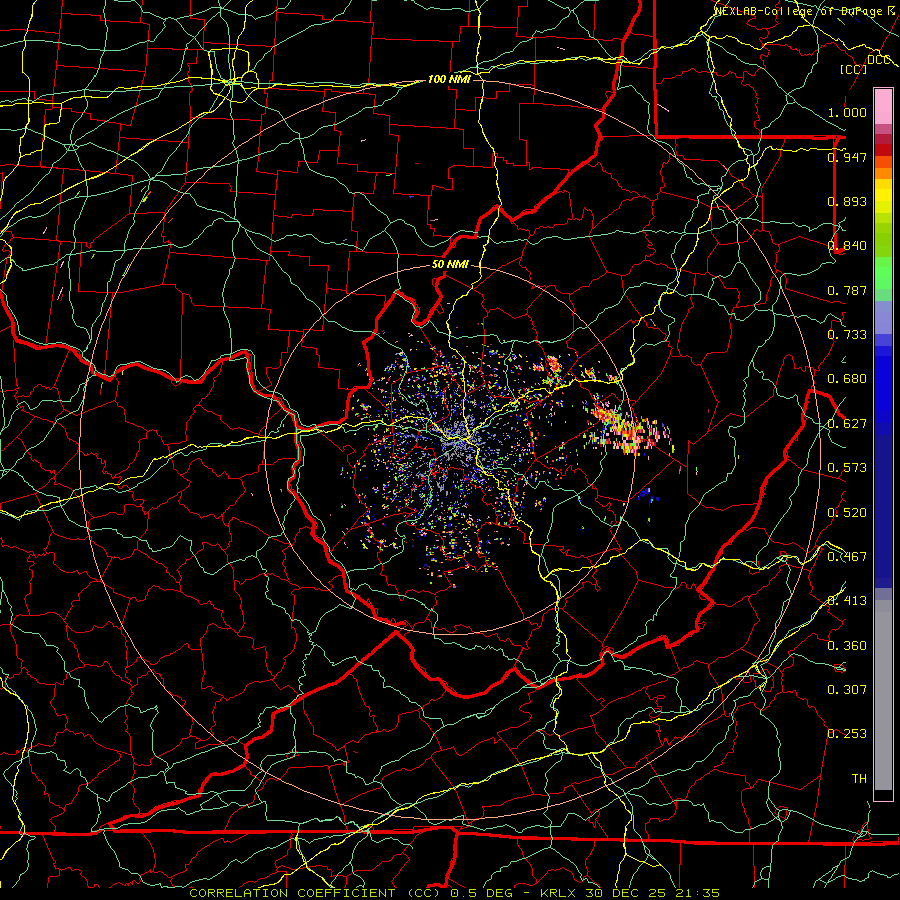Screen dimensions: 900x900
Task: Click the 0.520 scale value
Action: [847, 513]
